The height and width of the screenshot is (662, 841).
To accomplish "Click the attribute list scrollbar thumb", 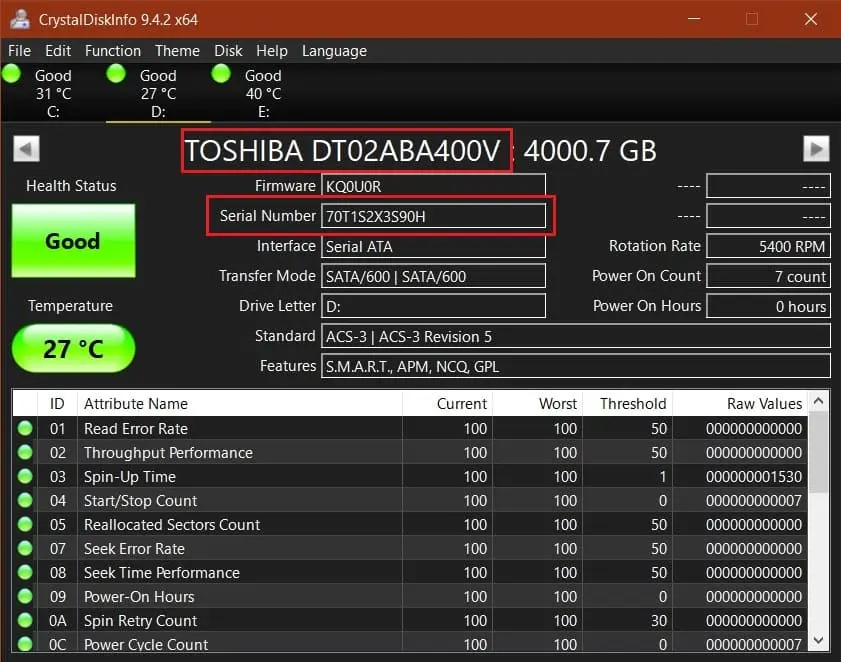I will (818, 452).
